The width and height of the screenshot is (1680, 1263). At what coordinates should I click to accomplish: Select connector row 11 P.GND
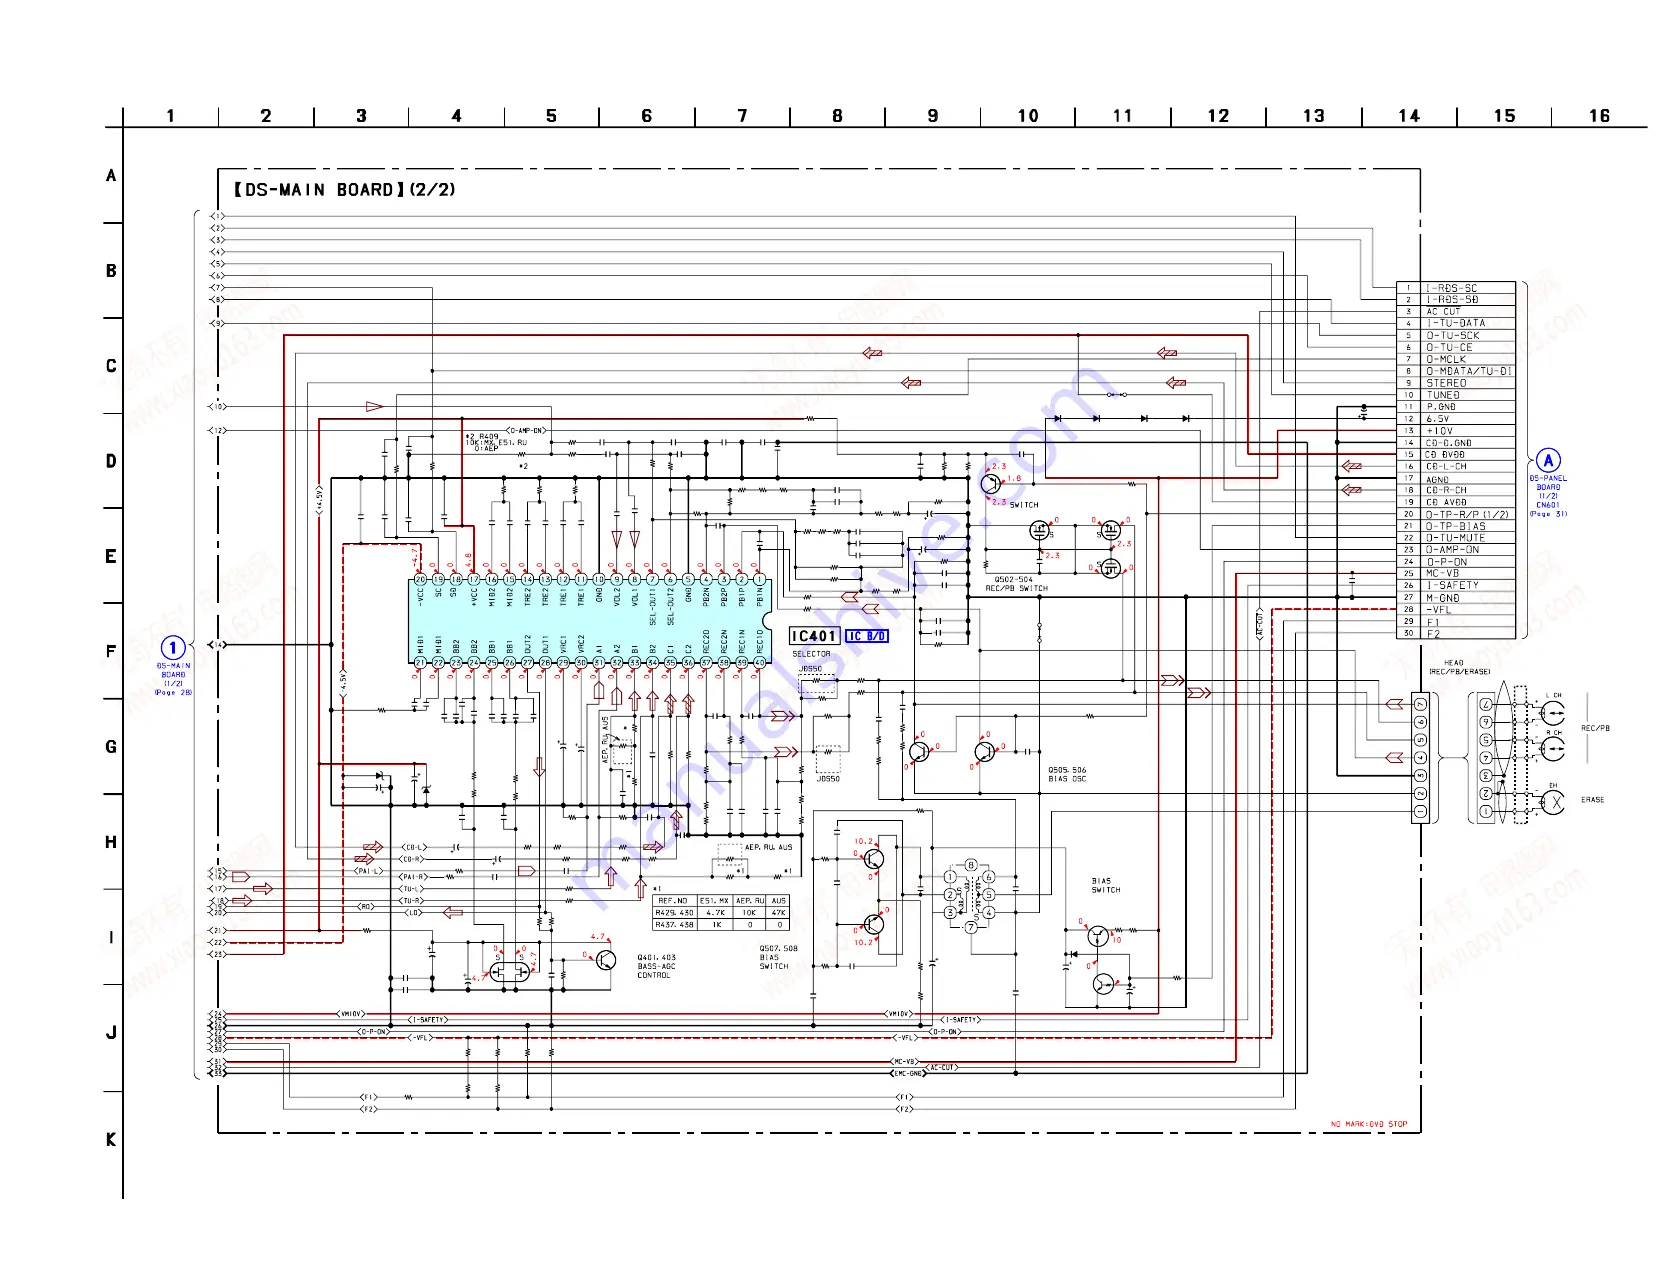pyautogui.click(x=1456, y=407)
